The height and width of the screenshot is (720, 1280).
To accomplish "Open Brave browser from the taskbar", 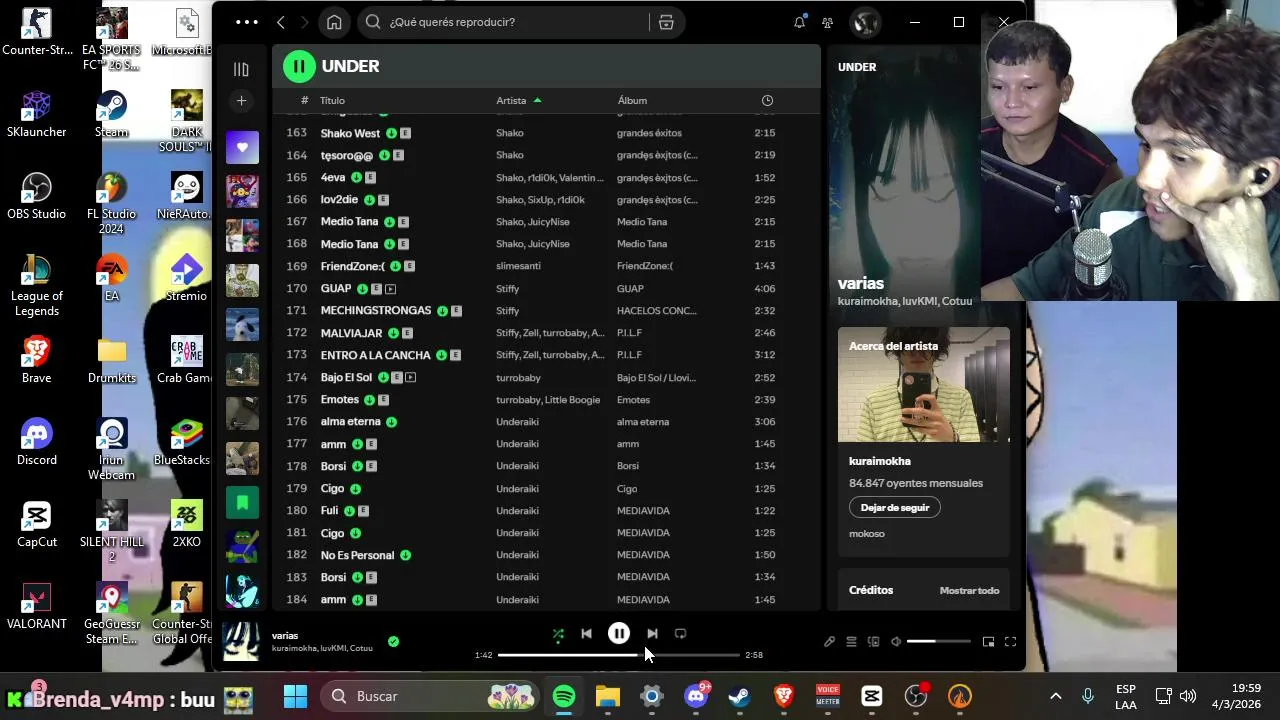I will 784,696.
